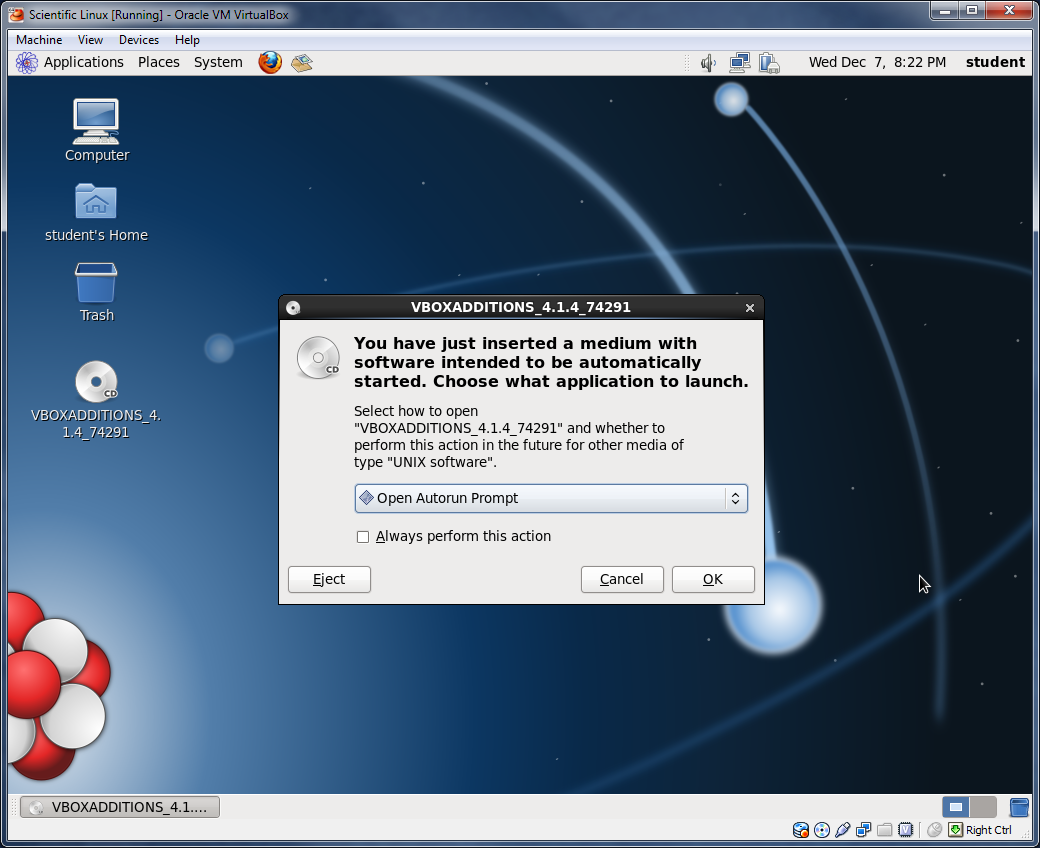This screenshot has width=1040, height=848.
Task: Click the 'Right Ctrl' host key label
Action: click(988, 830)
